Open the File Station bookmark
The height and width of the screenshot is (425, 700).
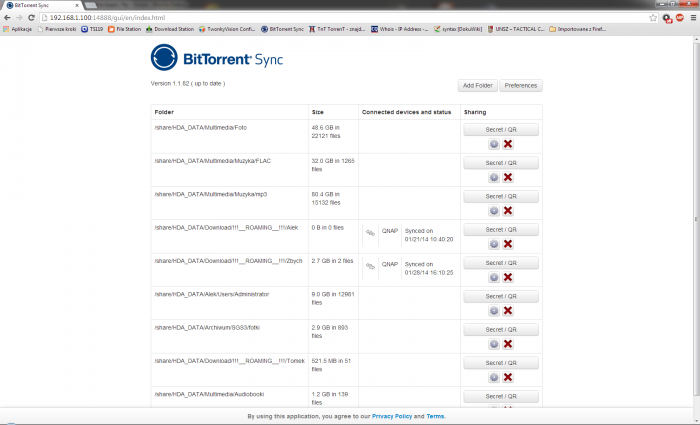pos(124,29)
